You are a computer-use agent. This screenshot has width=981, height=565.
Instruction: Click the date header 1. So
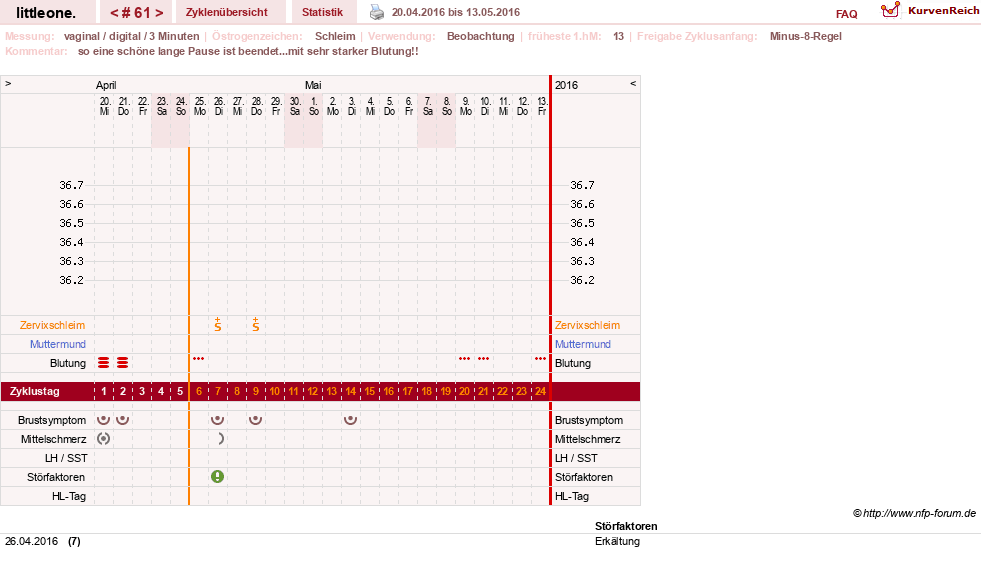[313, 106]
